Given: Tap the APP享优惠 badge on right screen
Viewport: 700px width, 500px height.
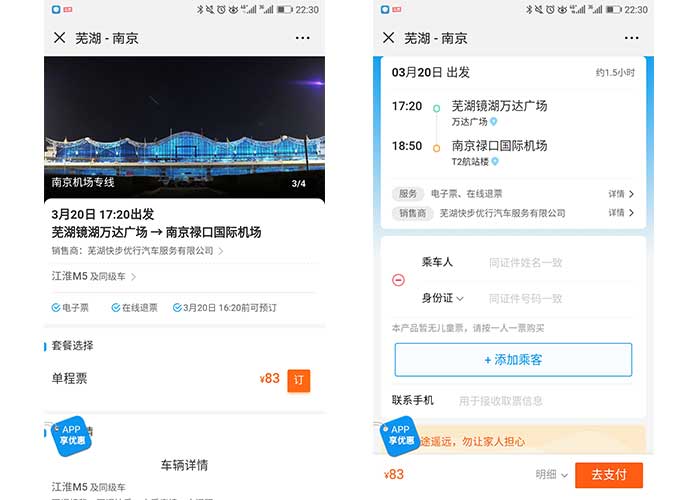Looking at the screenshot, I should tap(400, 435).
